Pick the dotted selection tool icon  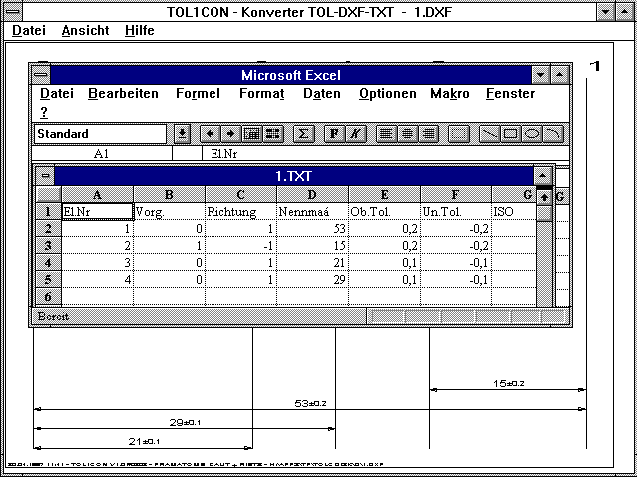click(x=459, y=134)
